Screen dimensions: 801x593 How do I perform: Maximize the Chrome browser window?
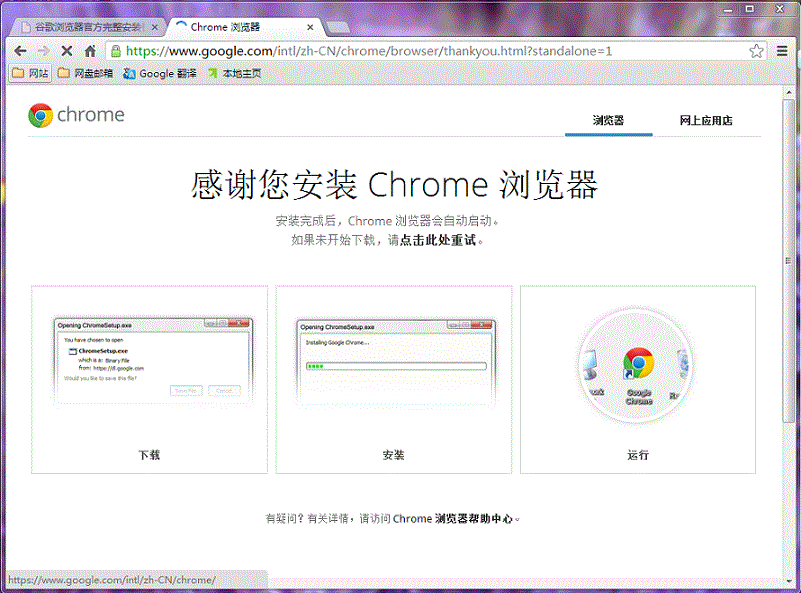[x=749, y=9]
